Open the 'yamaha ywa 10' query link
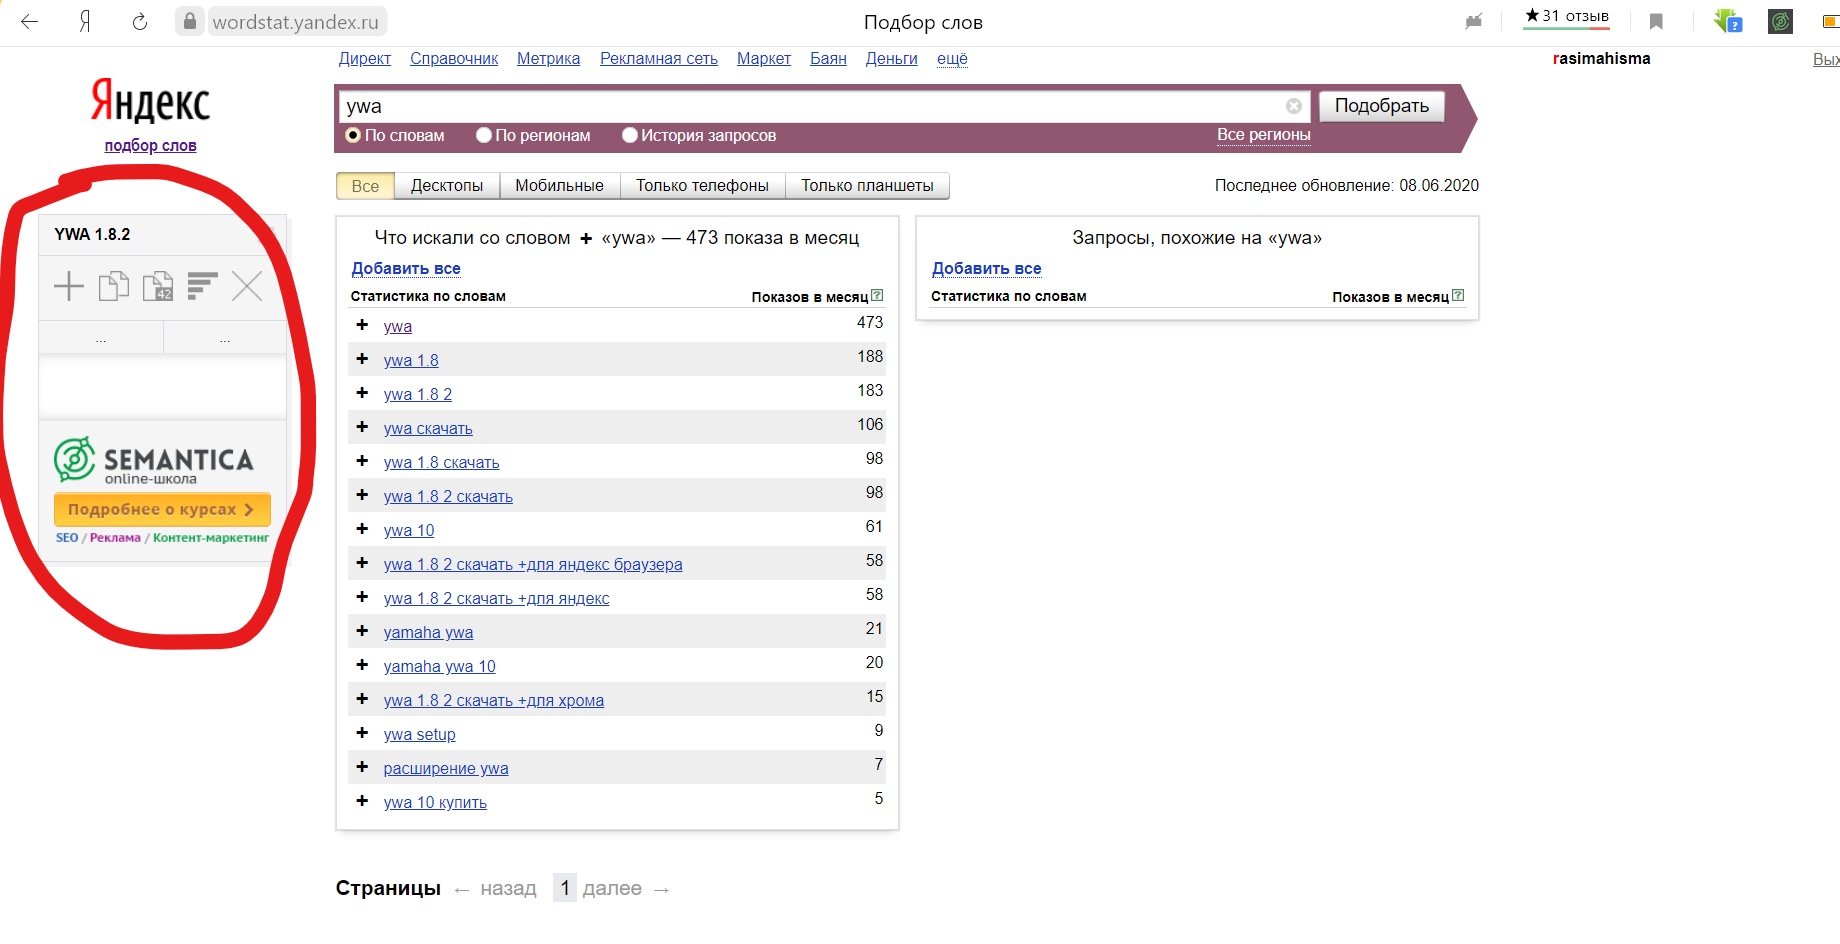This screenshot has height=944, width=1840. [x=439, y=666]
